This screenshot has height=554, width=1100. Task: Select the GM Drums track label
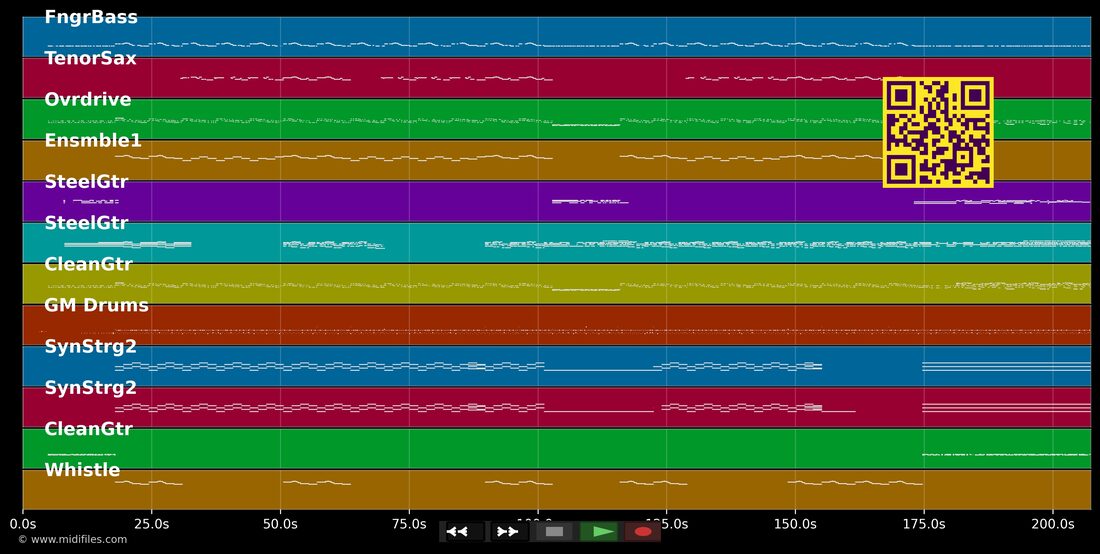pos(96,306)
